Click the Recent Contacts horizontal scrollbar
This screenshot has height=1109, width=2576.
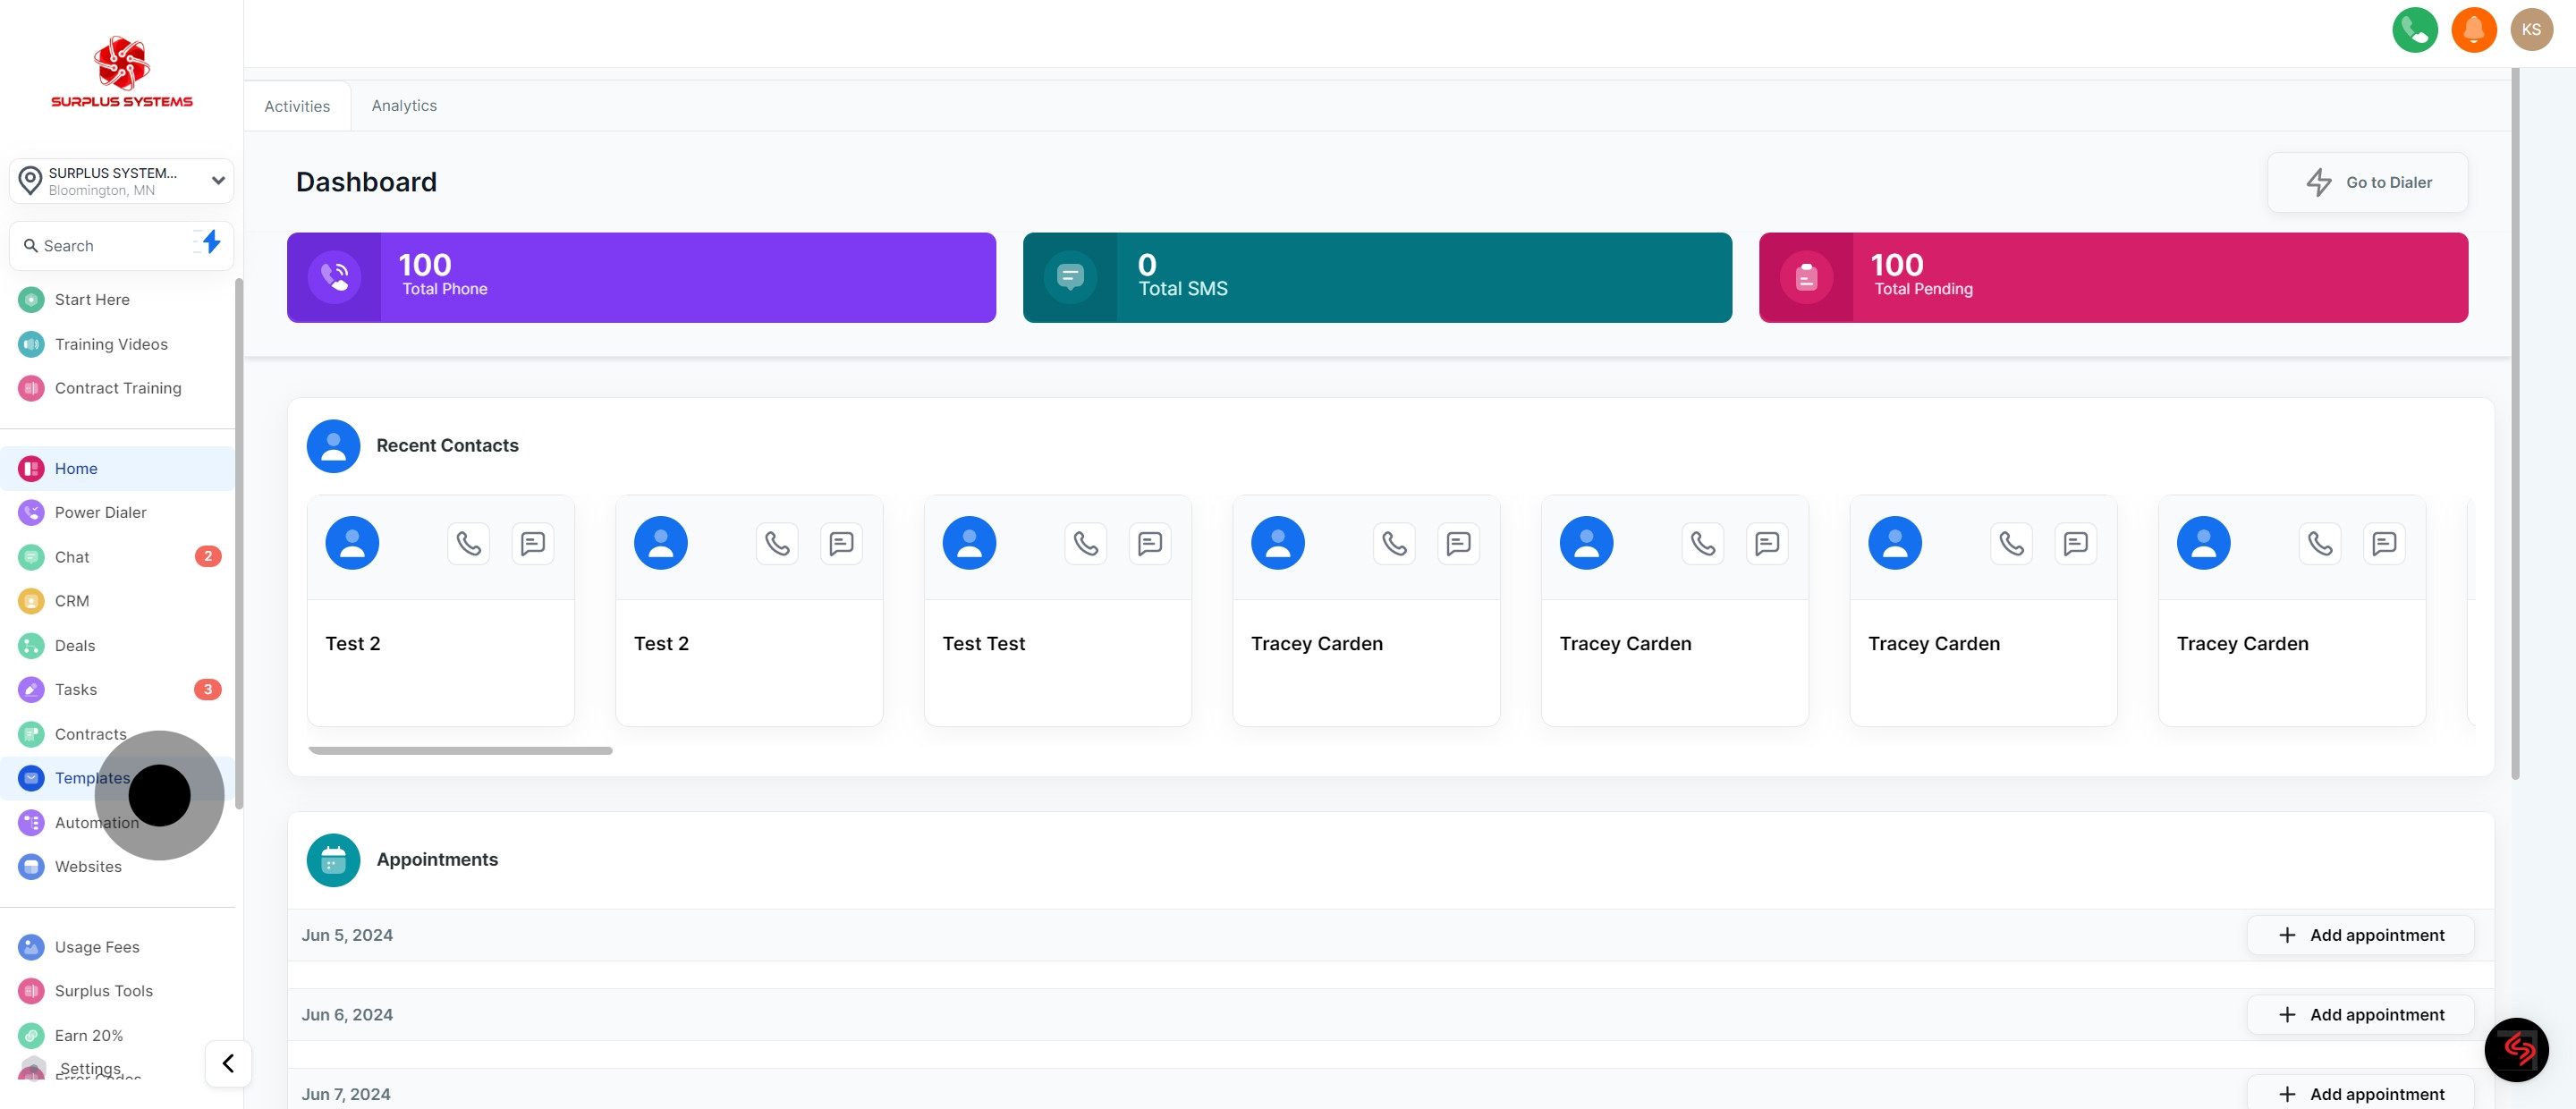pyautogui.click(x=460, y=750)
